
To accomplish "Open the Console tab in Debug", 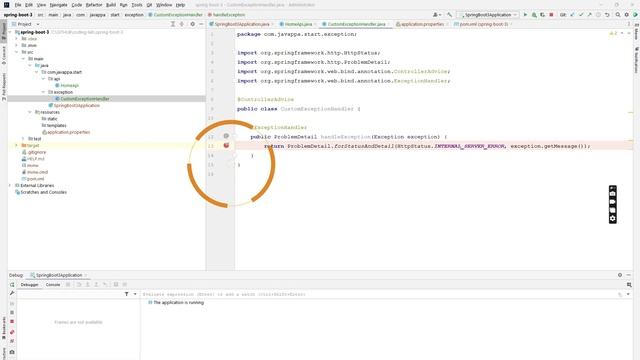I will (53, 284).
